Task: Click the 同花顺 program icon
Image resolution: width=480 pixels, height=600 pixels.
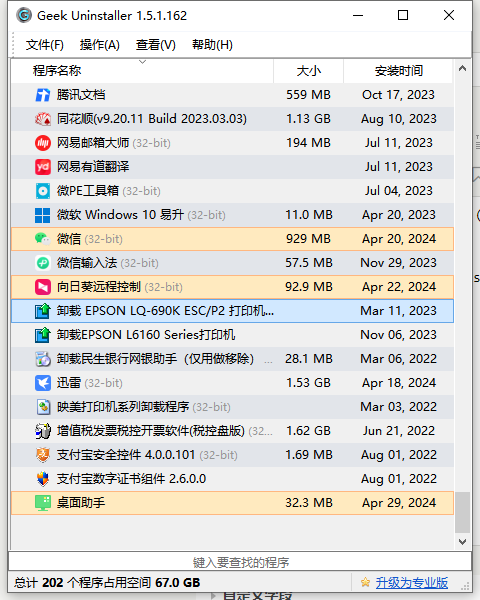Action: tap(42, 119)
